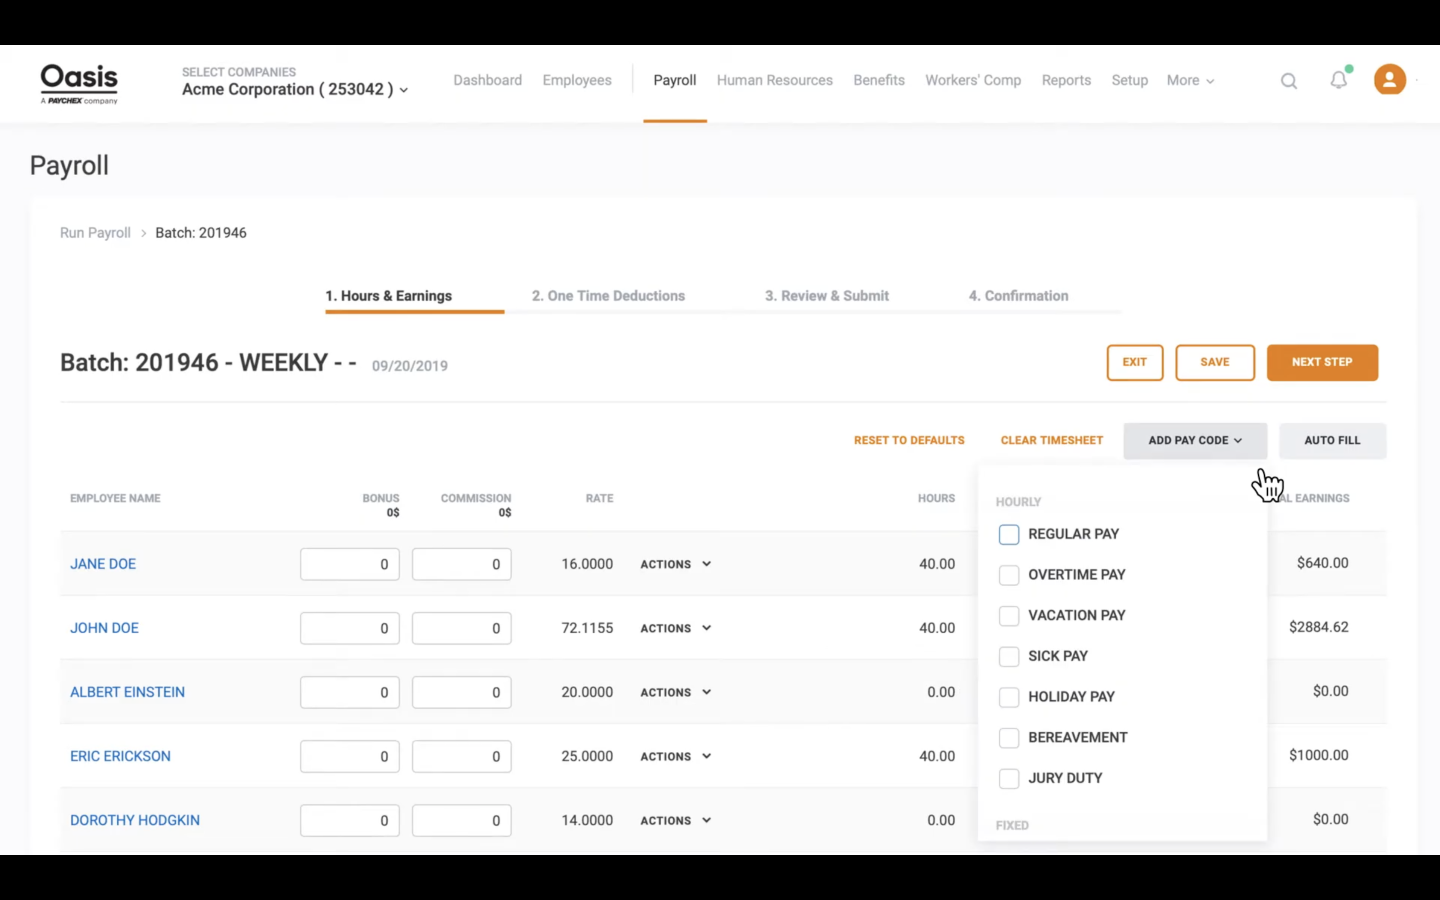Switch to One Time Deductions step
The image size is (1440, 900).
pos(608,296)
